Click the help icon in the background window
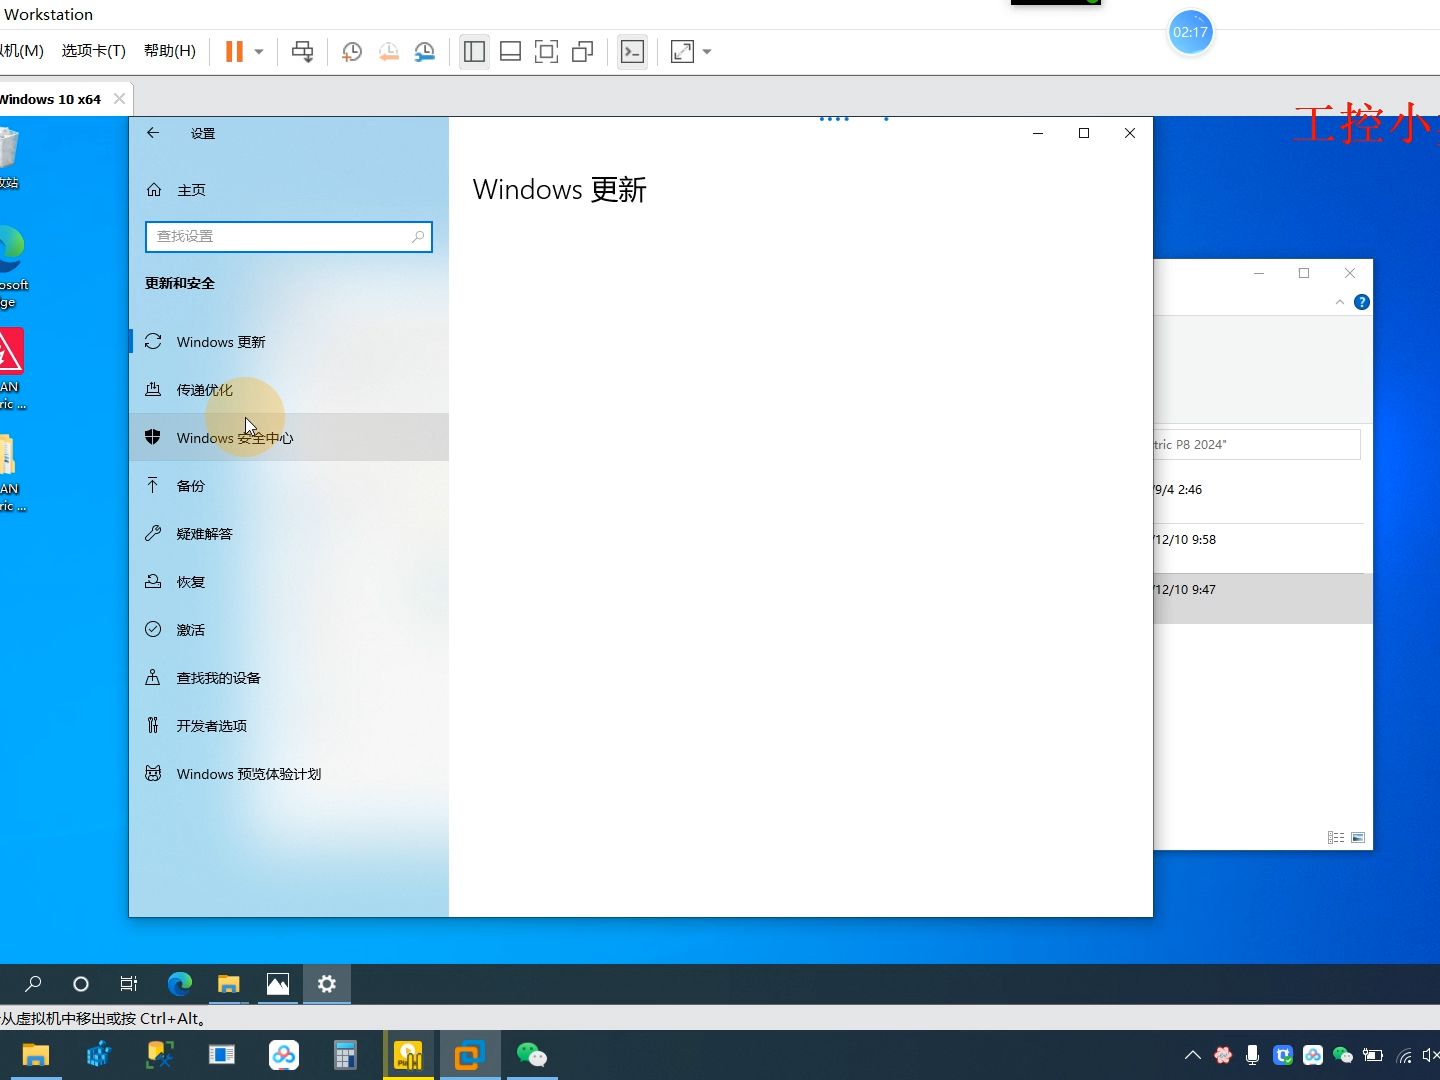This screenshot has height=1080, width=1440. [1361, 302]
